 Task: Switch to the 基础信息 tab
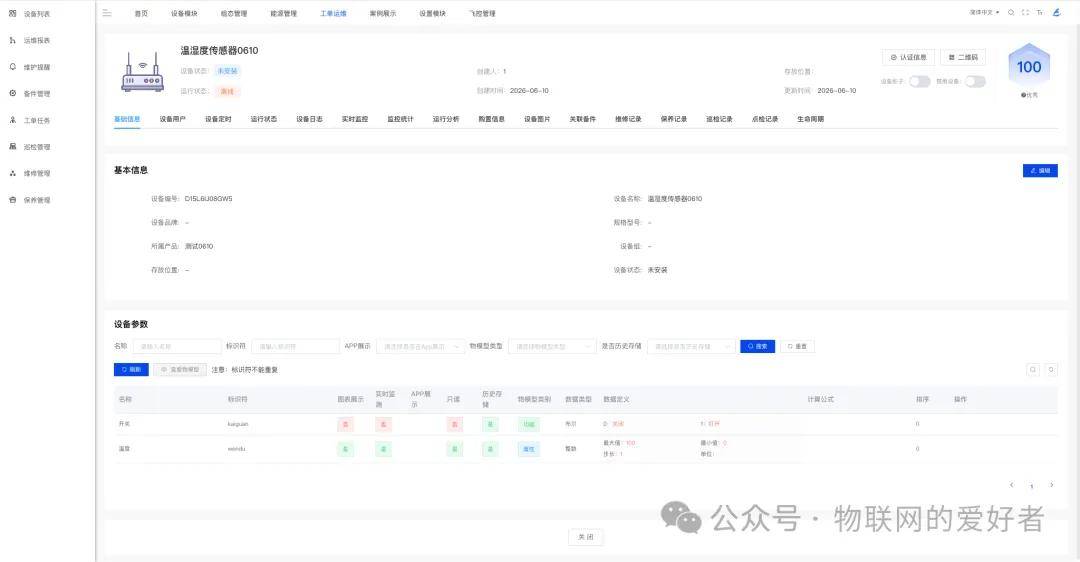127,119
